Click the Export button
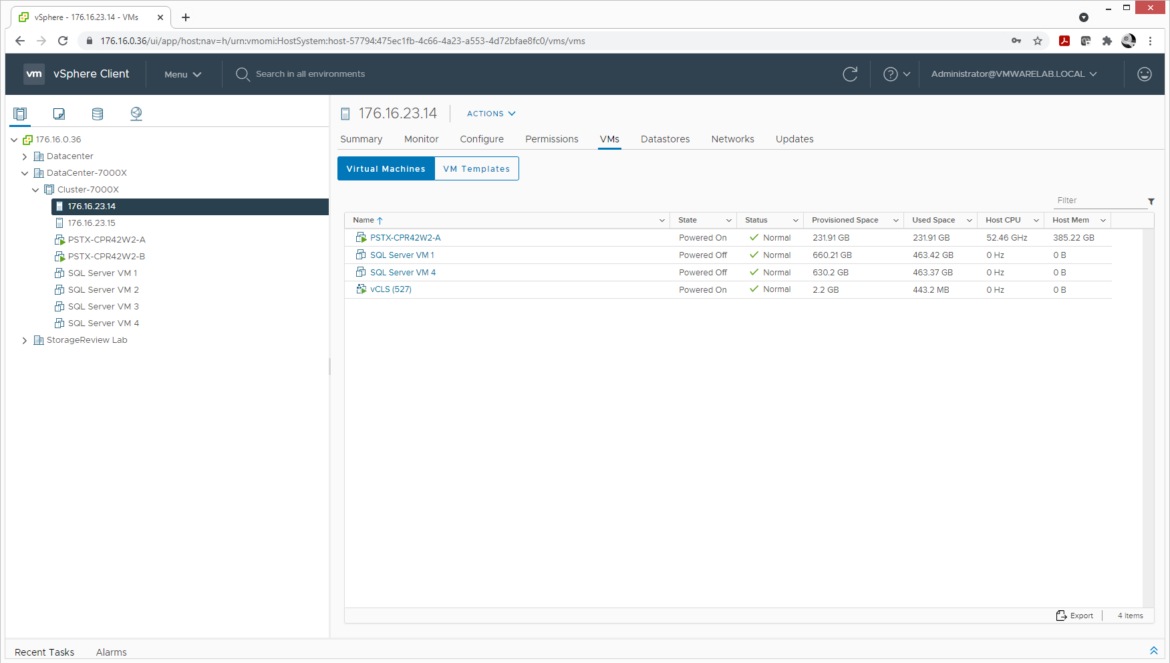The image size is (1170, 663). click(x=1074, y=615)
